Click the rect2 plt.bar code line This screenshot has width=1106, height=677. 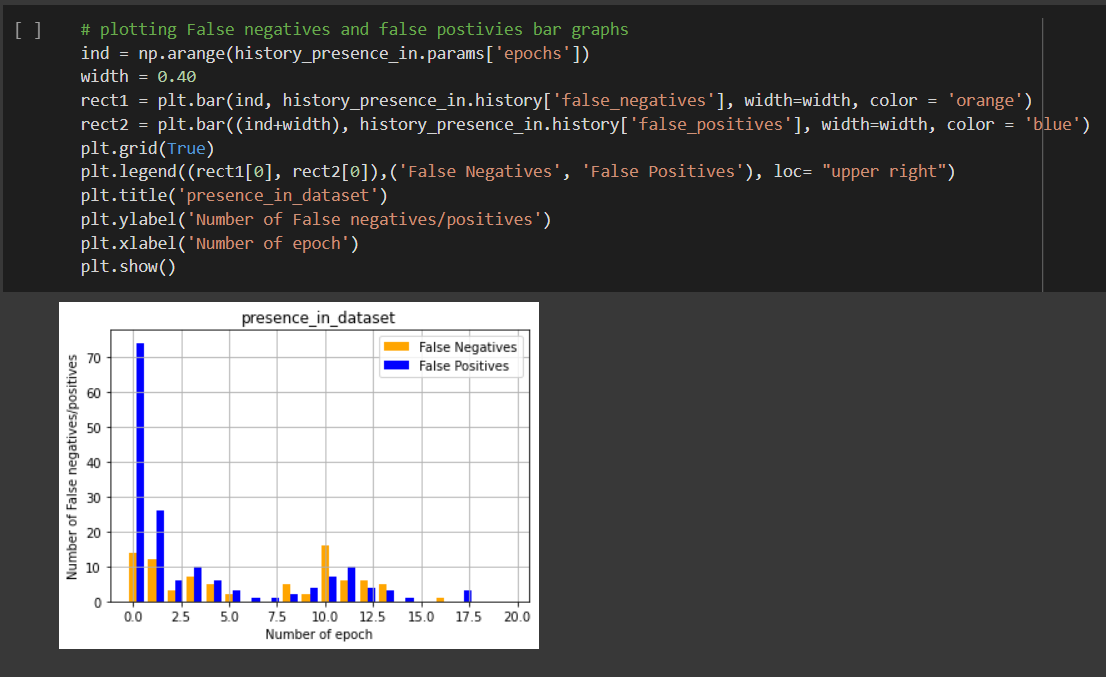coord(585,125)
